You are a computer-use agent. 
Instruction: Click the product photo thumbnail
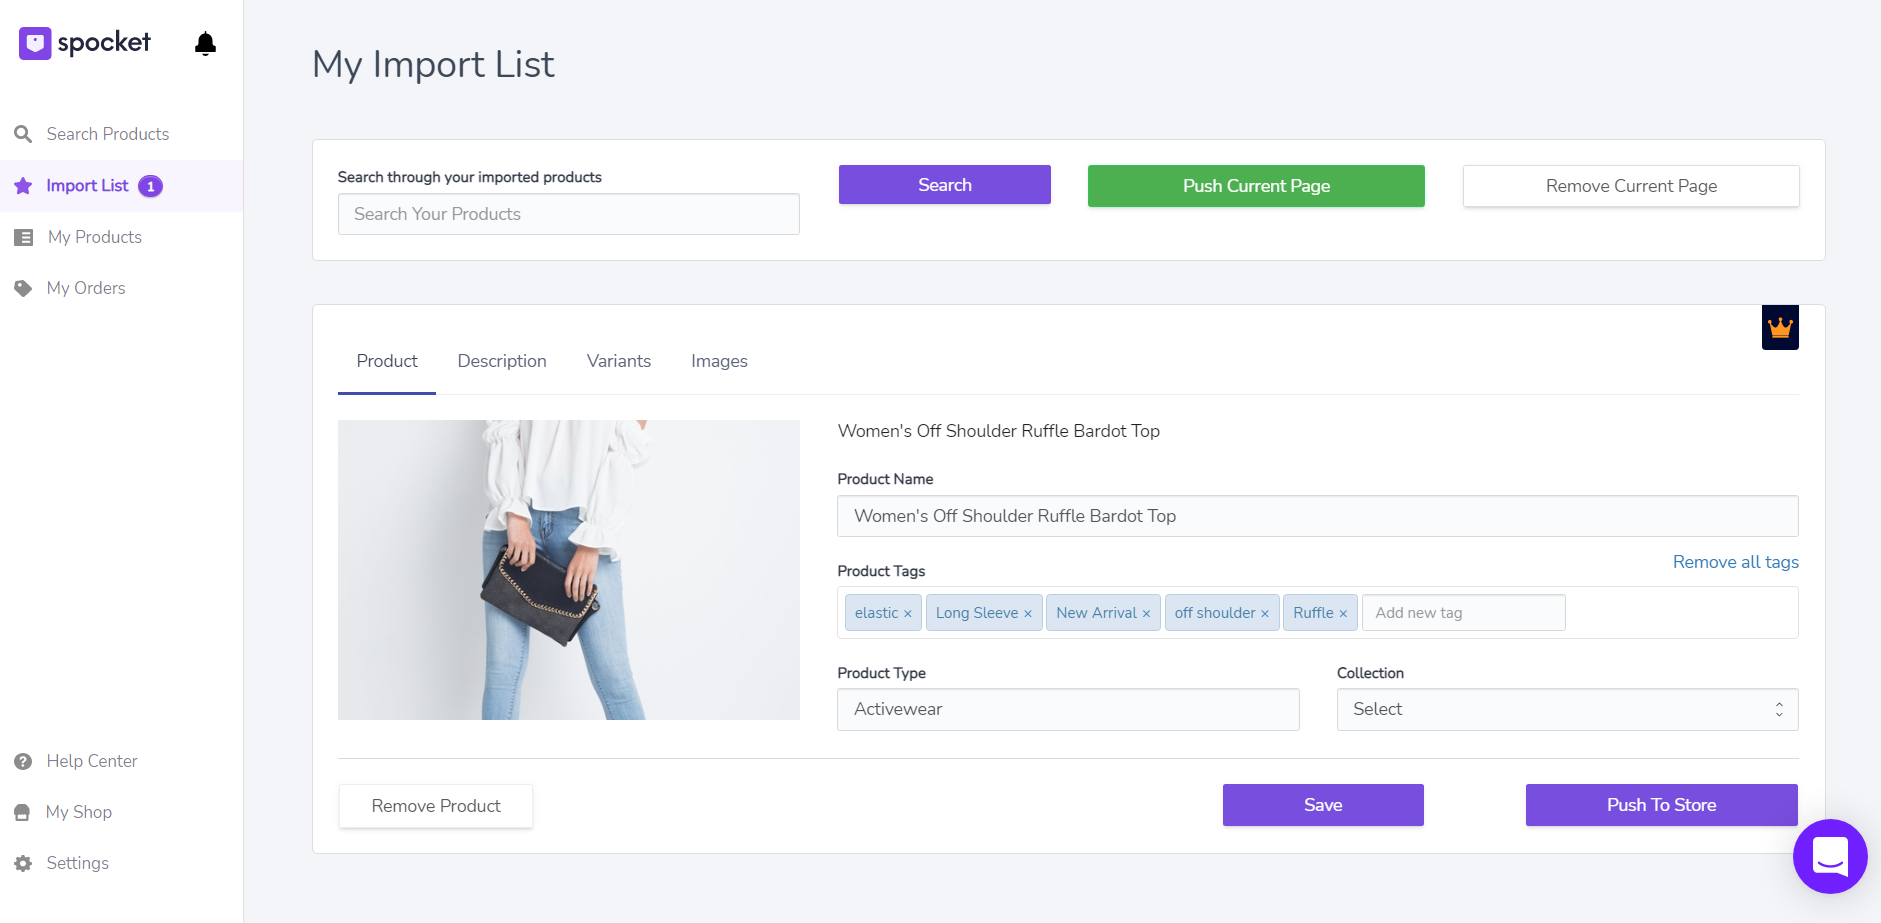[x=569, y=570]
